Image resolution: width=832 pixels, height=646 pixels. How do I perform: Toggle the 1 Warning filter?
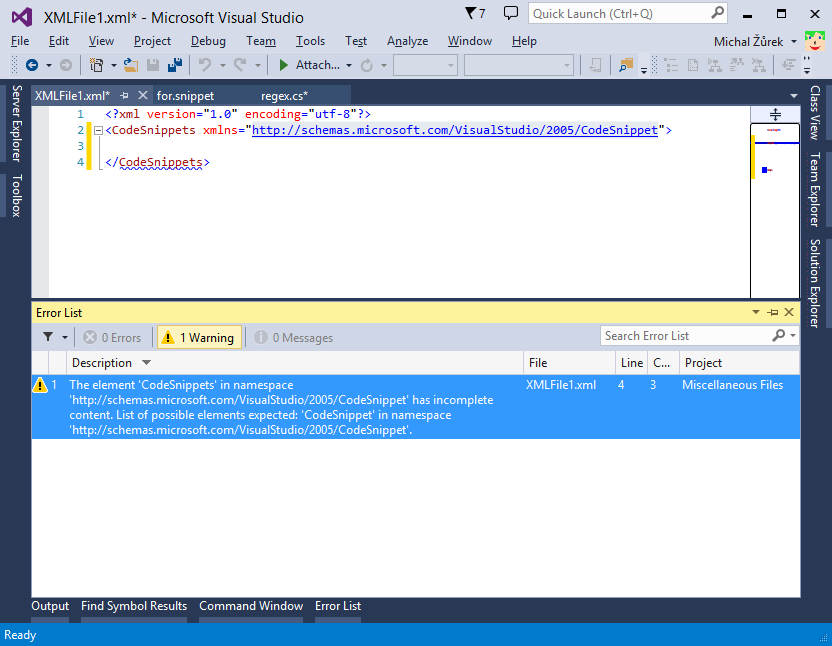point(198,337)
